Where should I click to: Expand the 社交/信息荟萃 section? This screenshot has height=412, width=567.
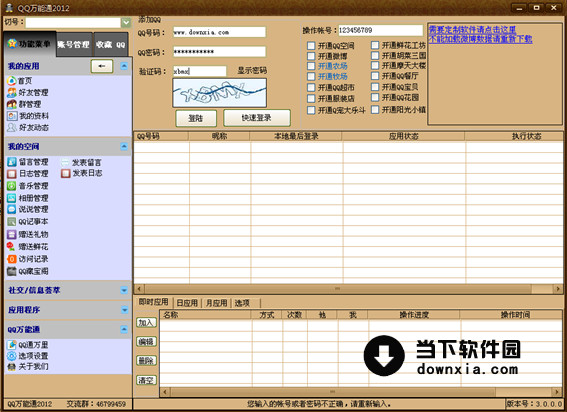pos(124,290)
